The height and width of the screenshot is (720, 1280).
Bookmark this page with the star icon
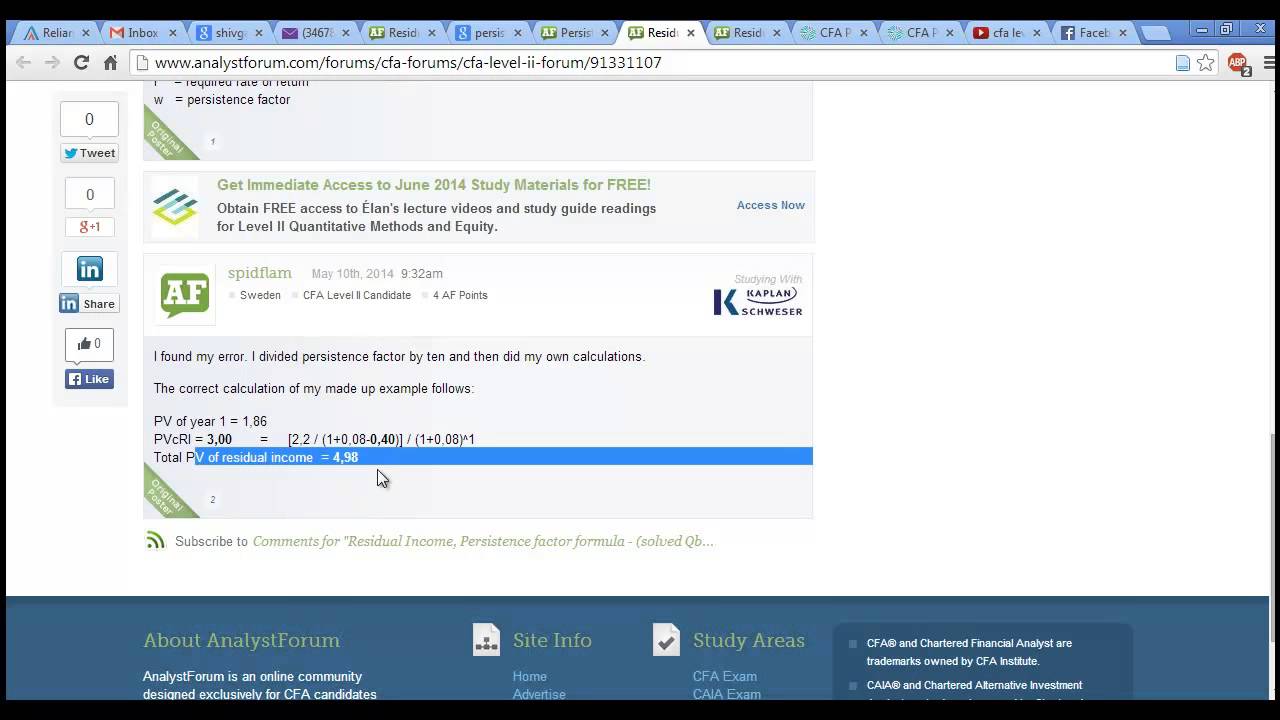(1206, 63)
